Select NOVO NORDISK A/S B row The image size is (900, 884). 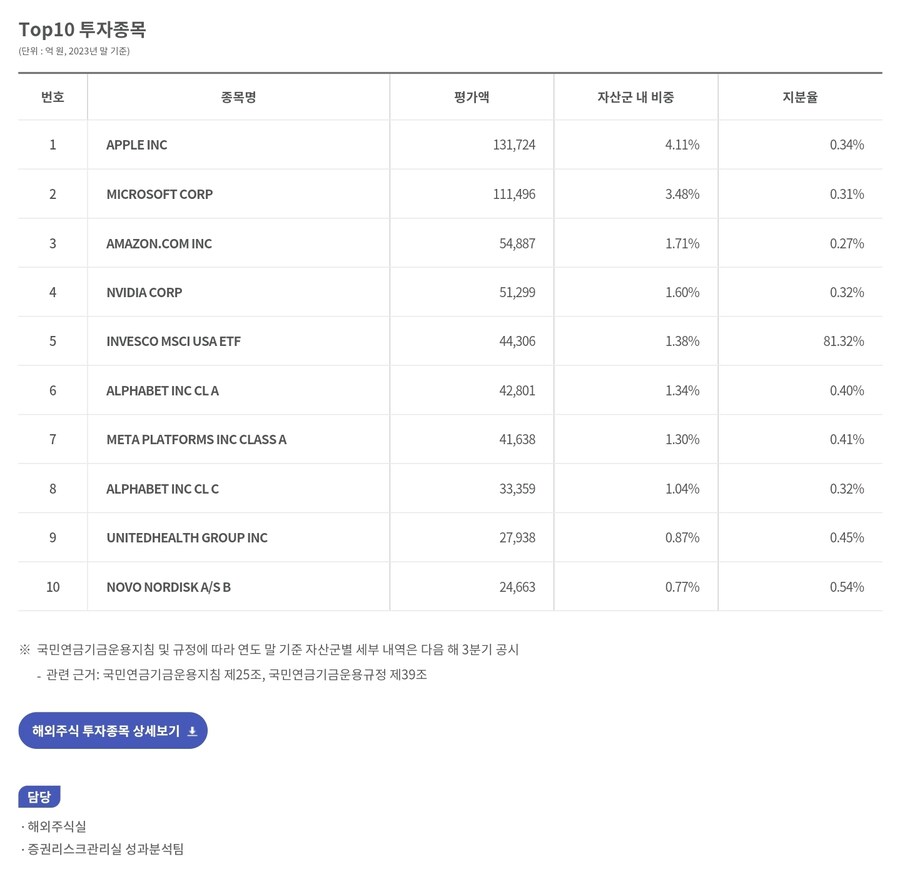point(168,587)
